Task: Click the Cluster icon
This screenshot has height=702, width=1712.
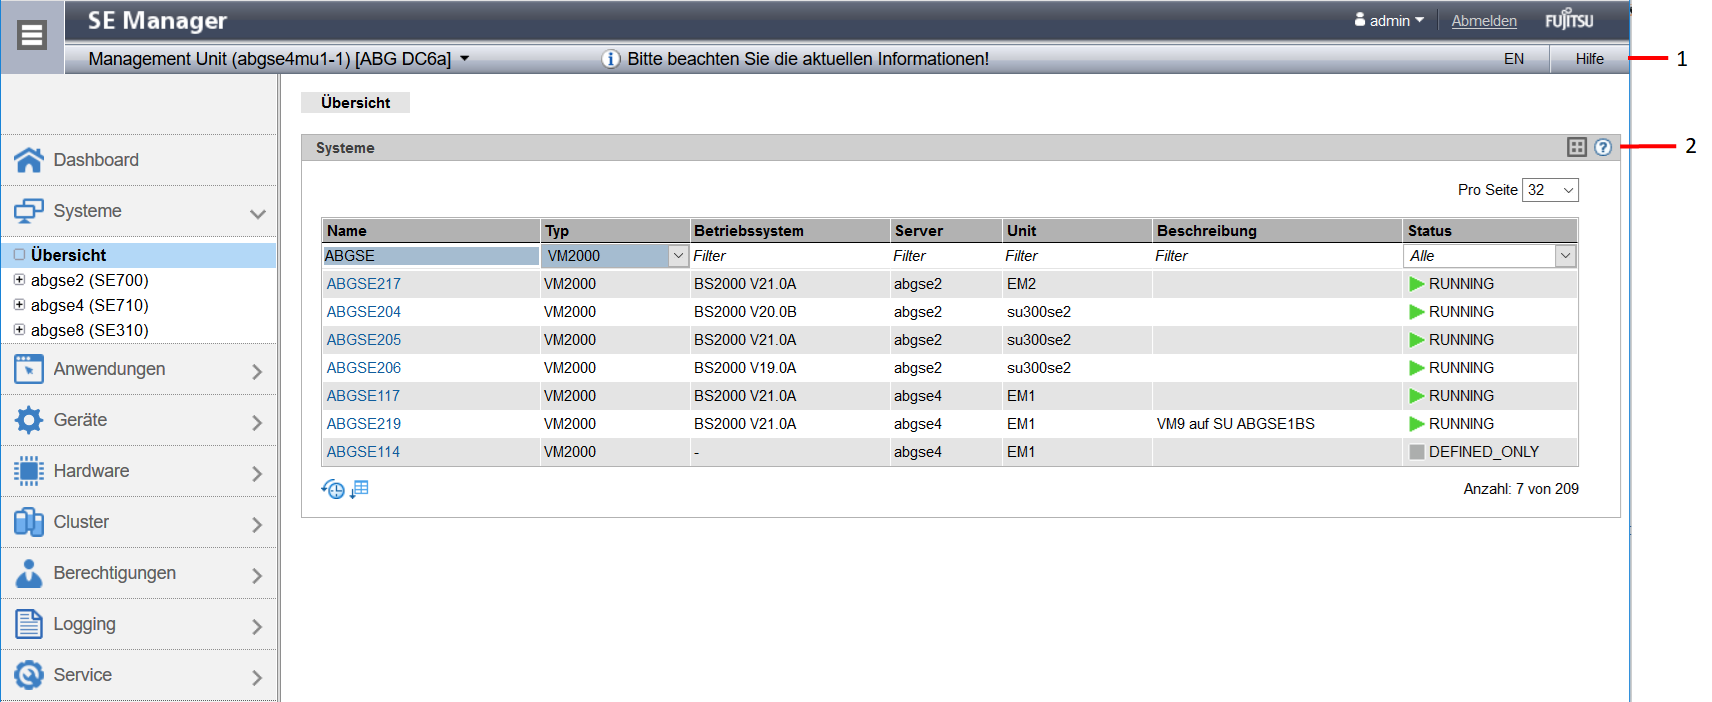Action: [x=29, y=522]
